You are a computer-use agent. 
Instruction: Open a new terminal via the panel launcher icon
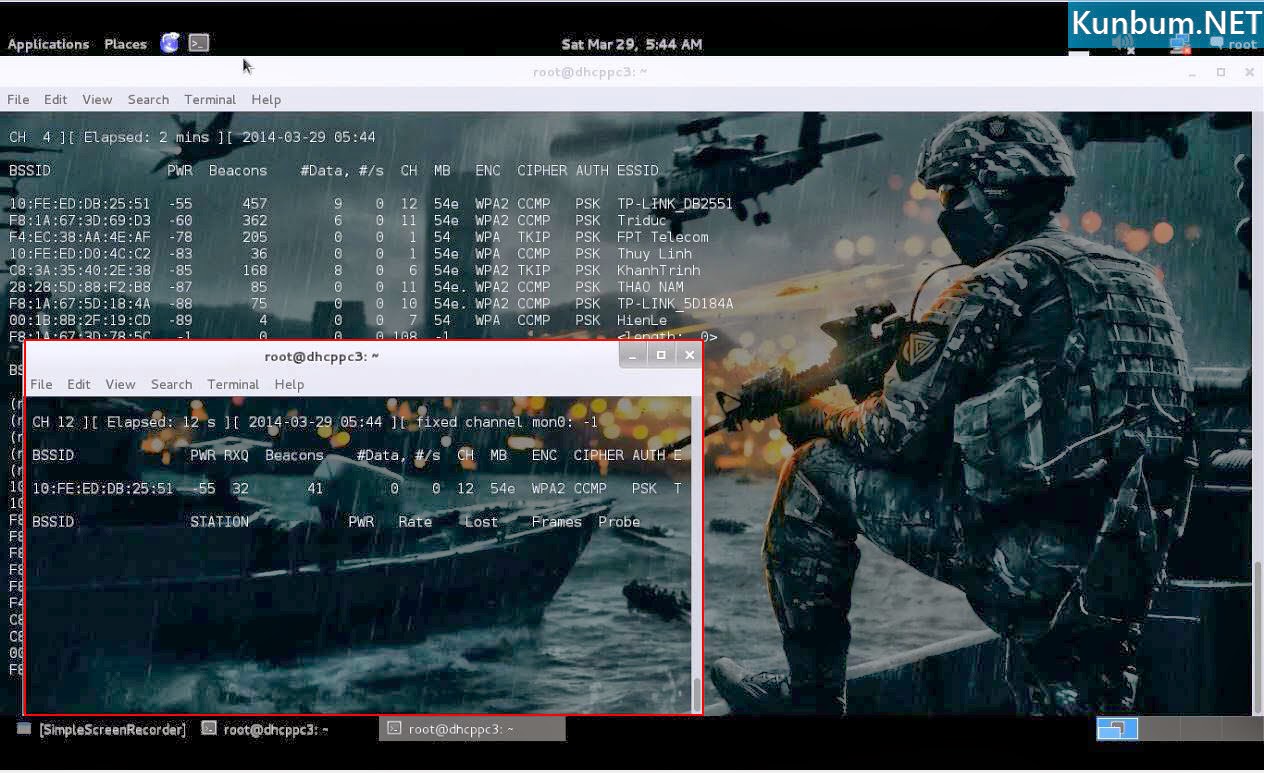197,43
